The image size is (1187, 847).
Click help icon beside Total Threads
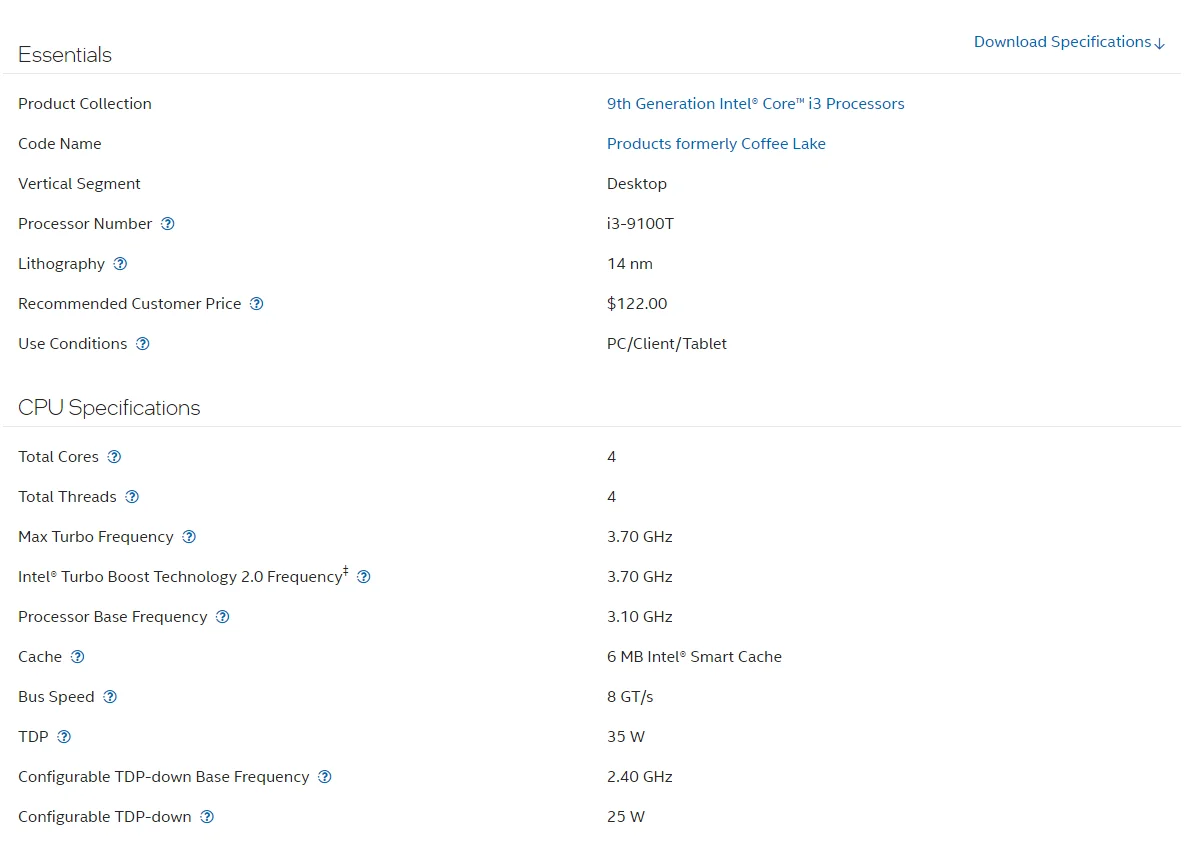[x=132, y=497]
